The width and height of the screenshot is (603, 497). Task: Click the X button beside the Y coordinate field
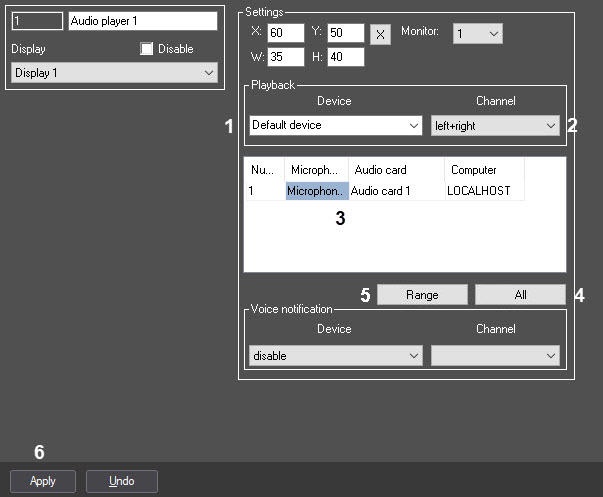pos(380,34)
